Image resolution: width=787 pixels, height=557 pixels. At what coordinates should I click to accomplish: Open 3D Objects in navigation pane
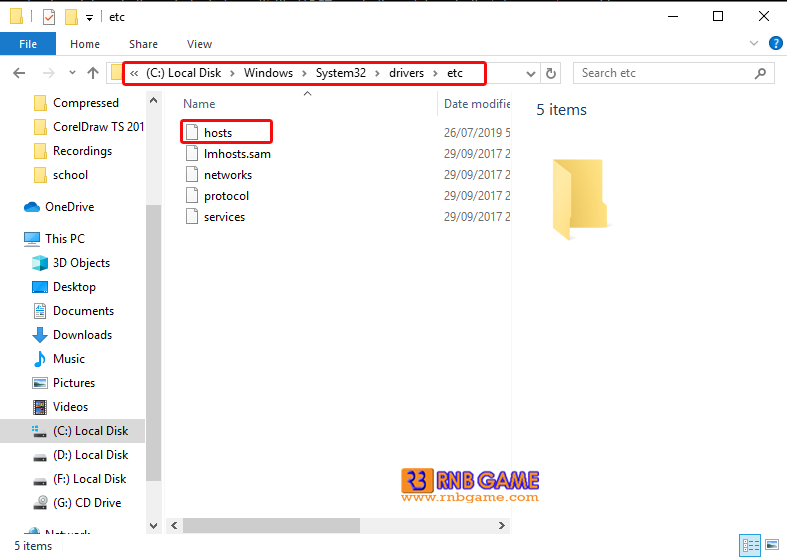point(81,263)
